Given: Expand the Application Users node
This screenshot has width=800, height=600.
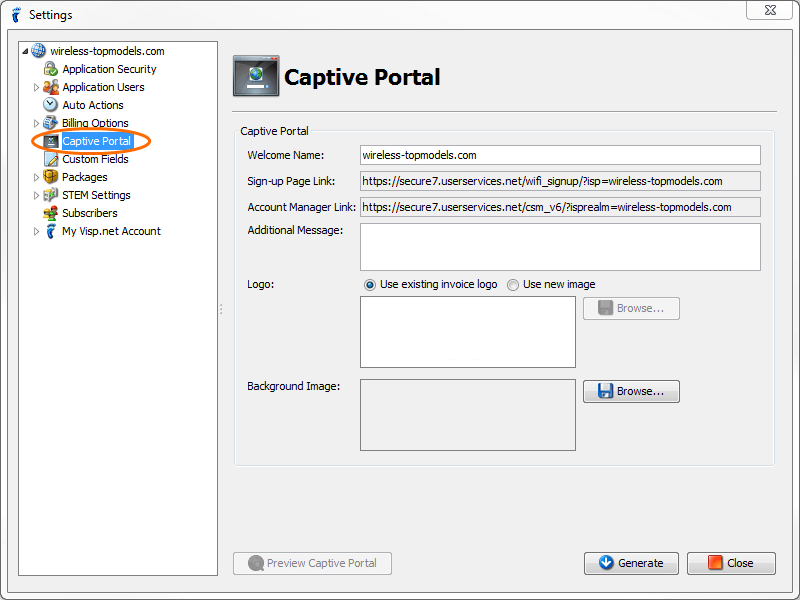Looking at the screenshot, I should pyautogui.click(x=36, y=87).
